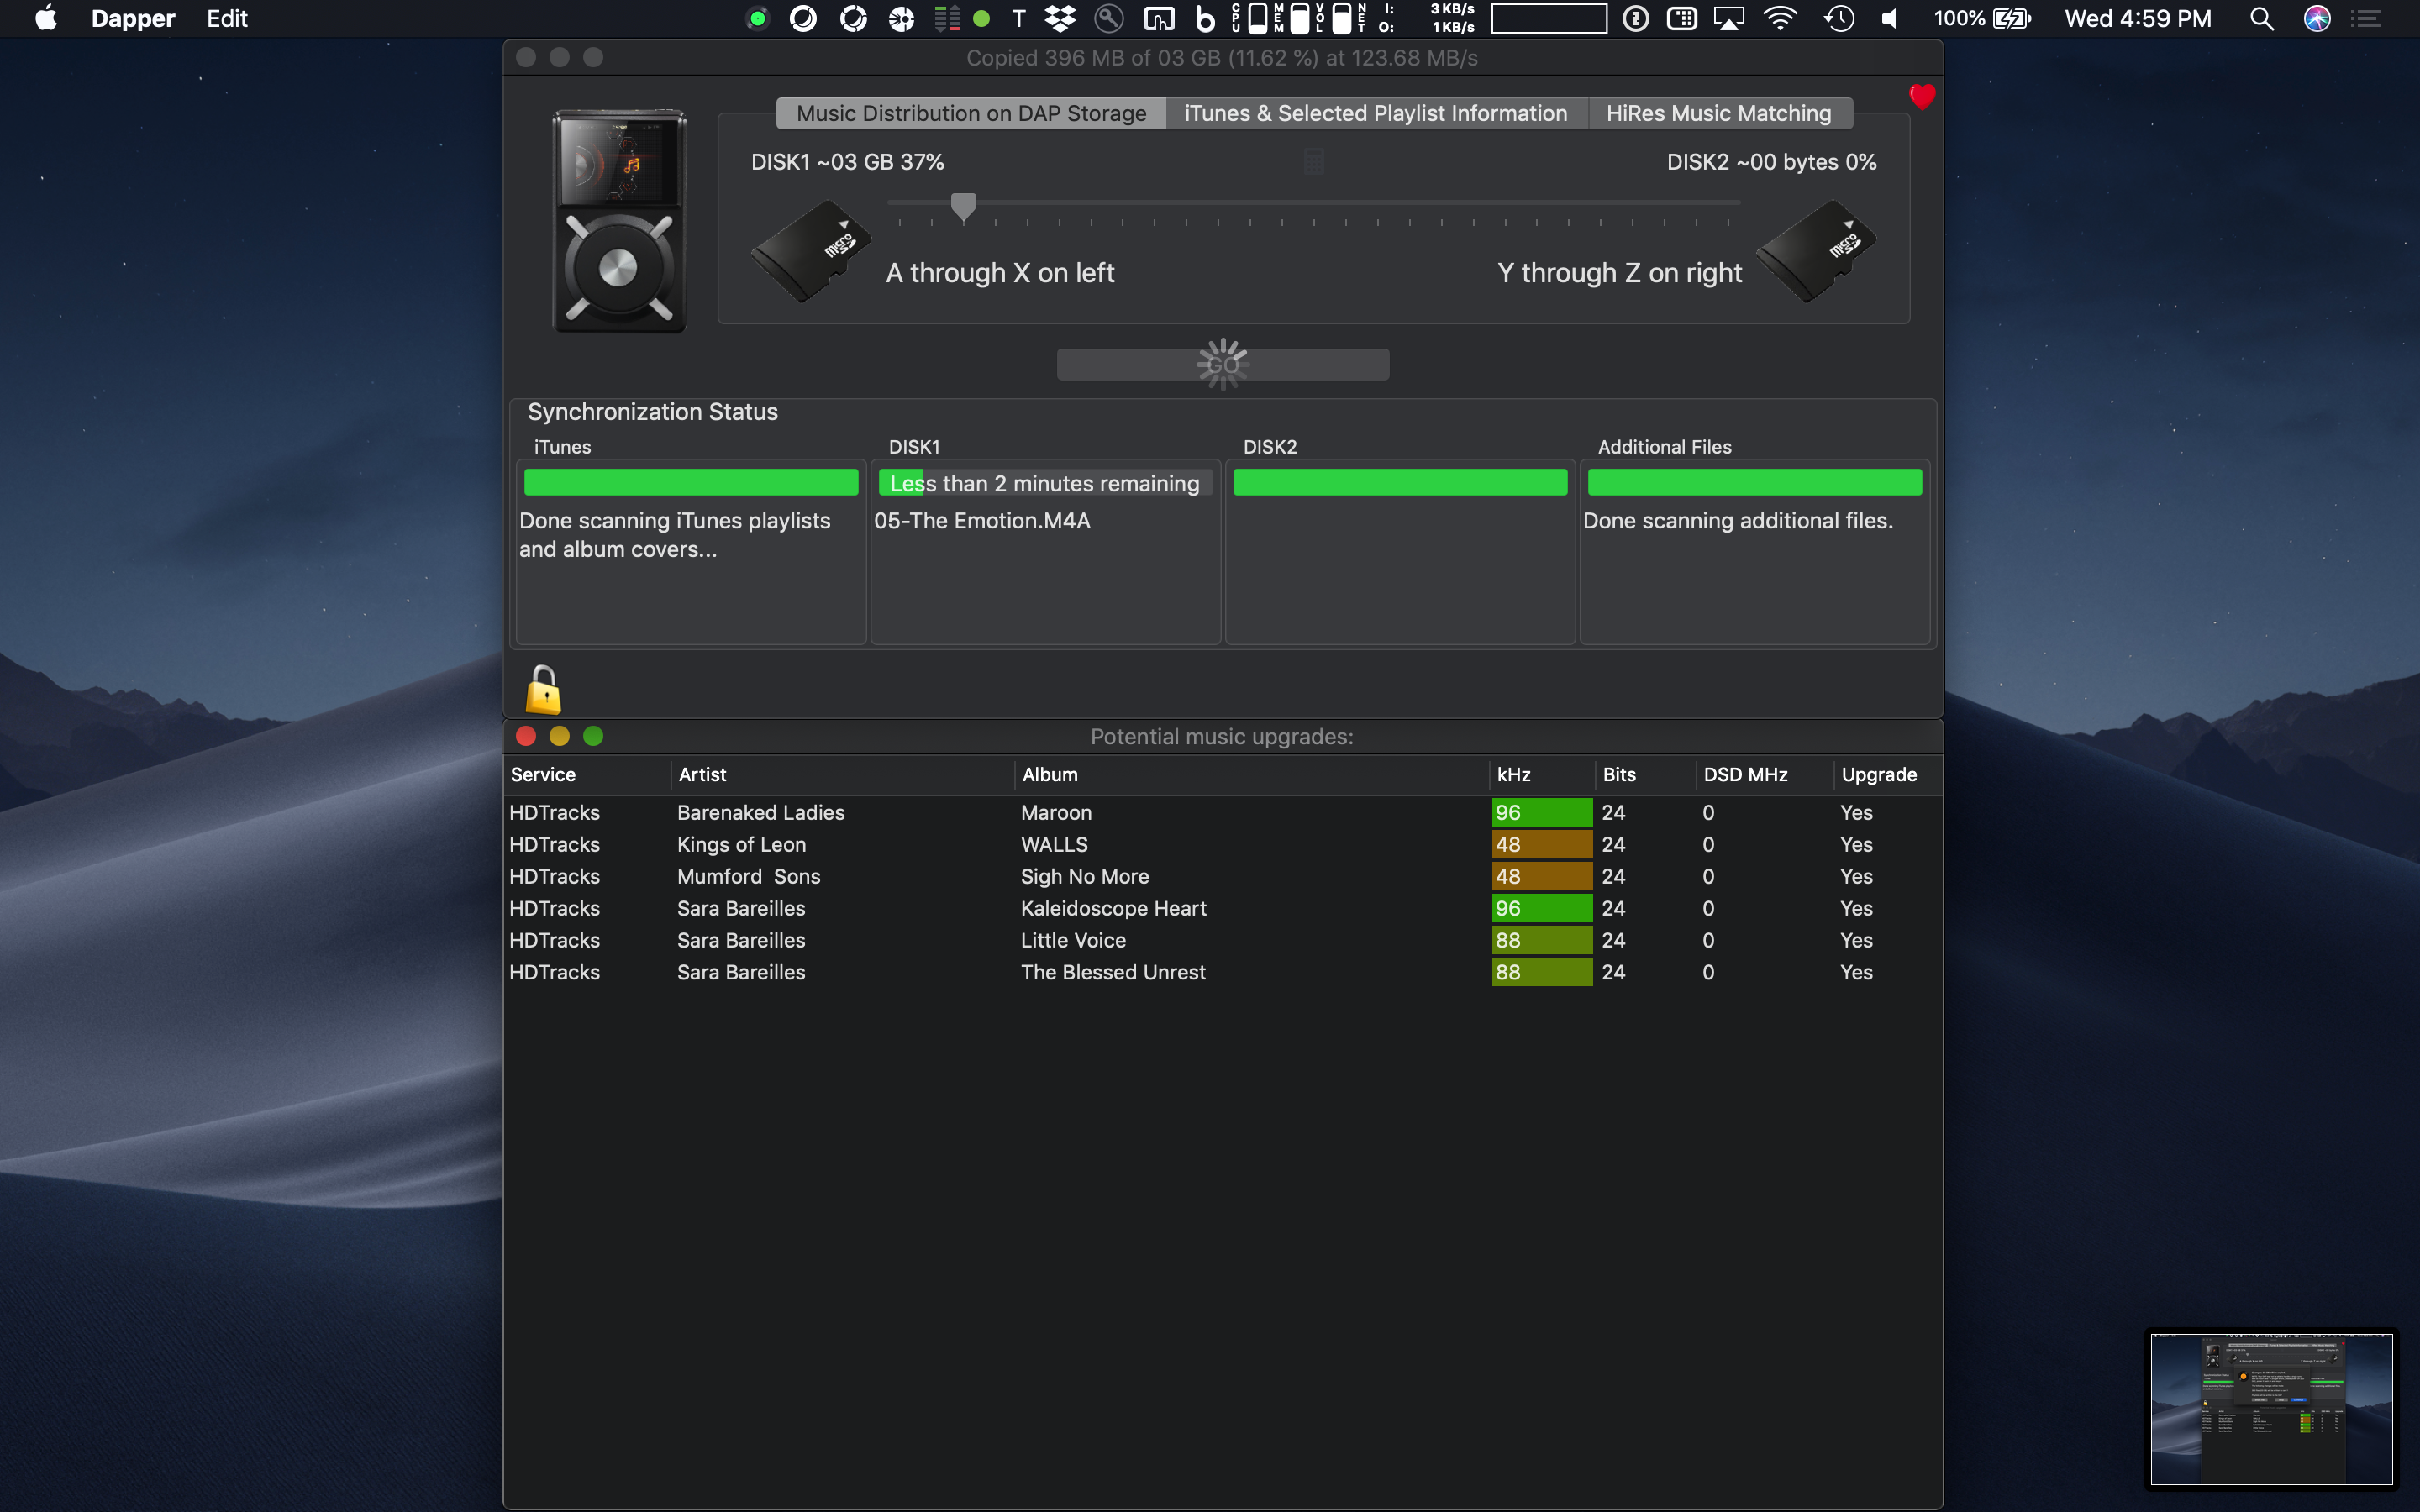
Task: Zoom the Potential music upgrades window
Action: (593, 736)
